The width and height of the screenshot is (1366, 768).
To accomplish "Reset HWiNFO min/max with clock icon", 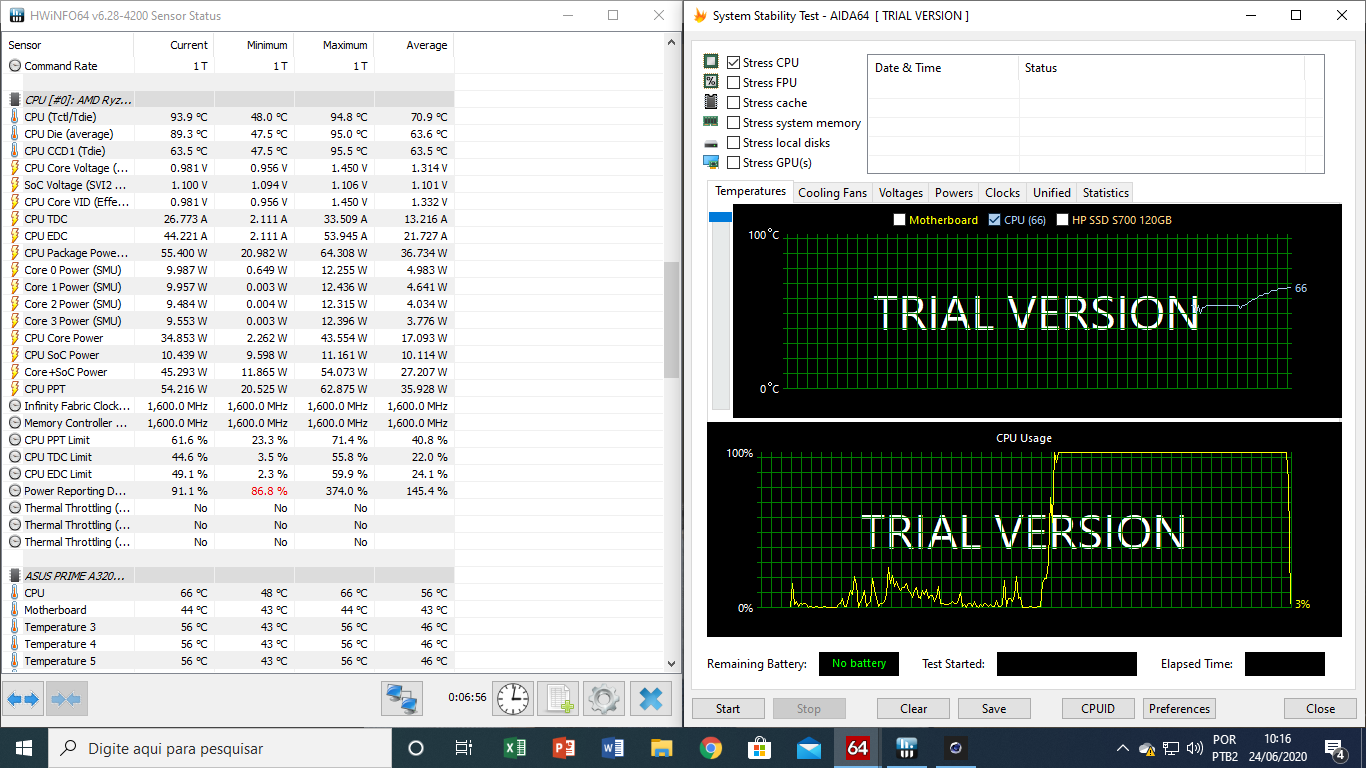I will click(x=513, y=698).
